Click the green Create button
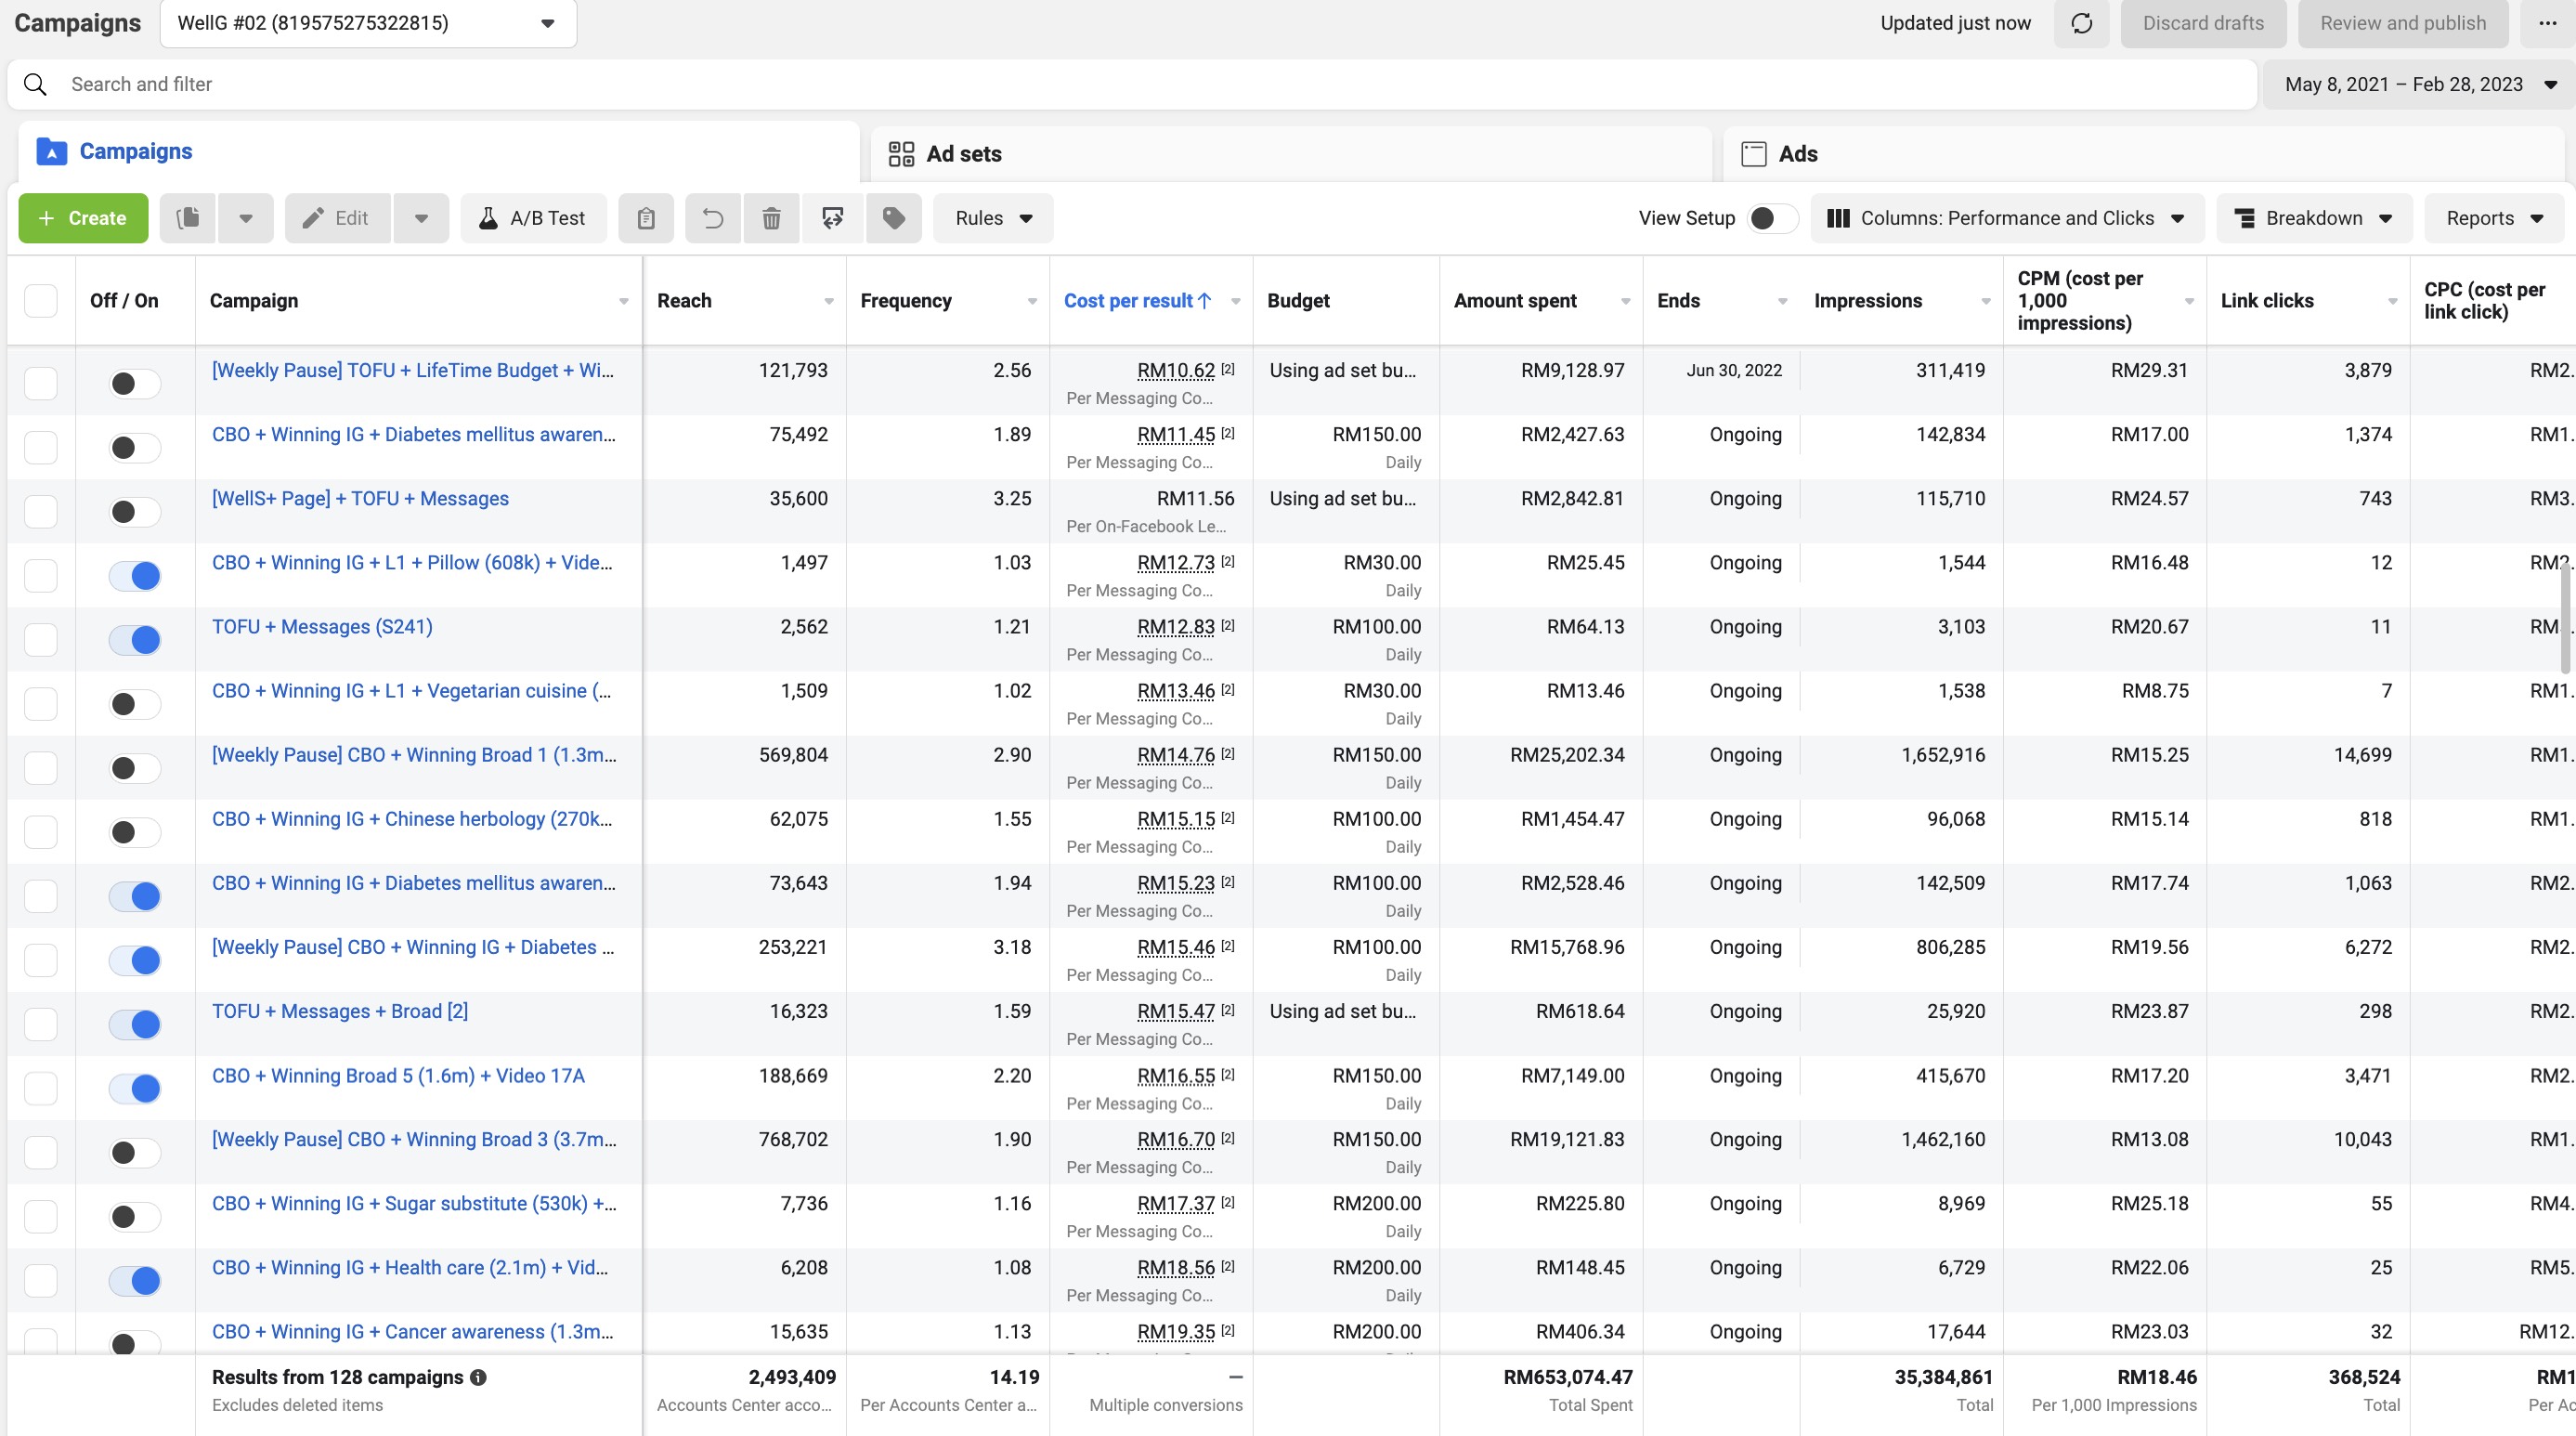 83,218
